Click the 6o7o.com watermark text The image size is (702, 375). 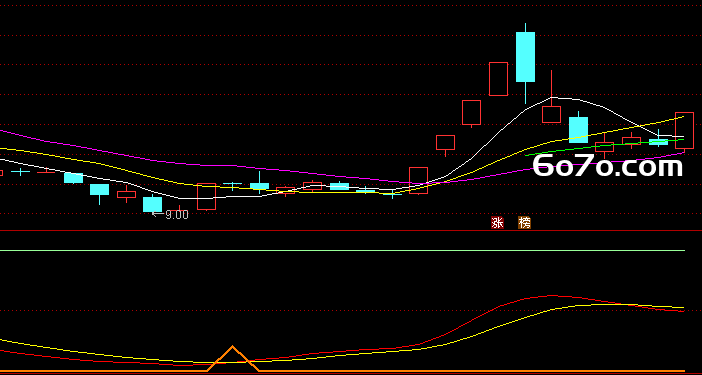(608, 166)
